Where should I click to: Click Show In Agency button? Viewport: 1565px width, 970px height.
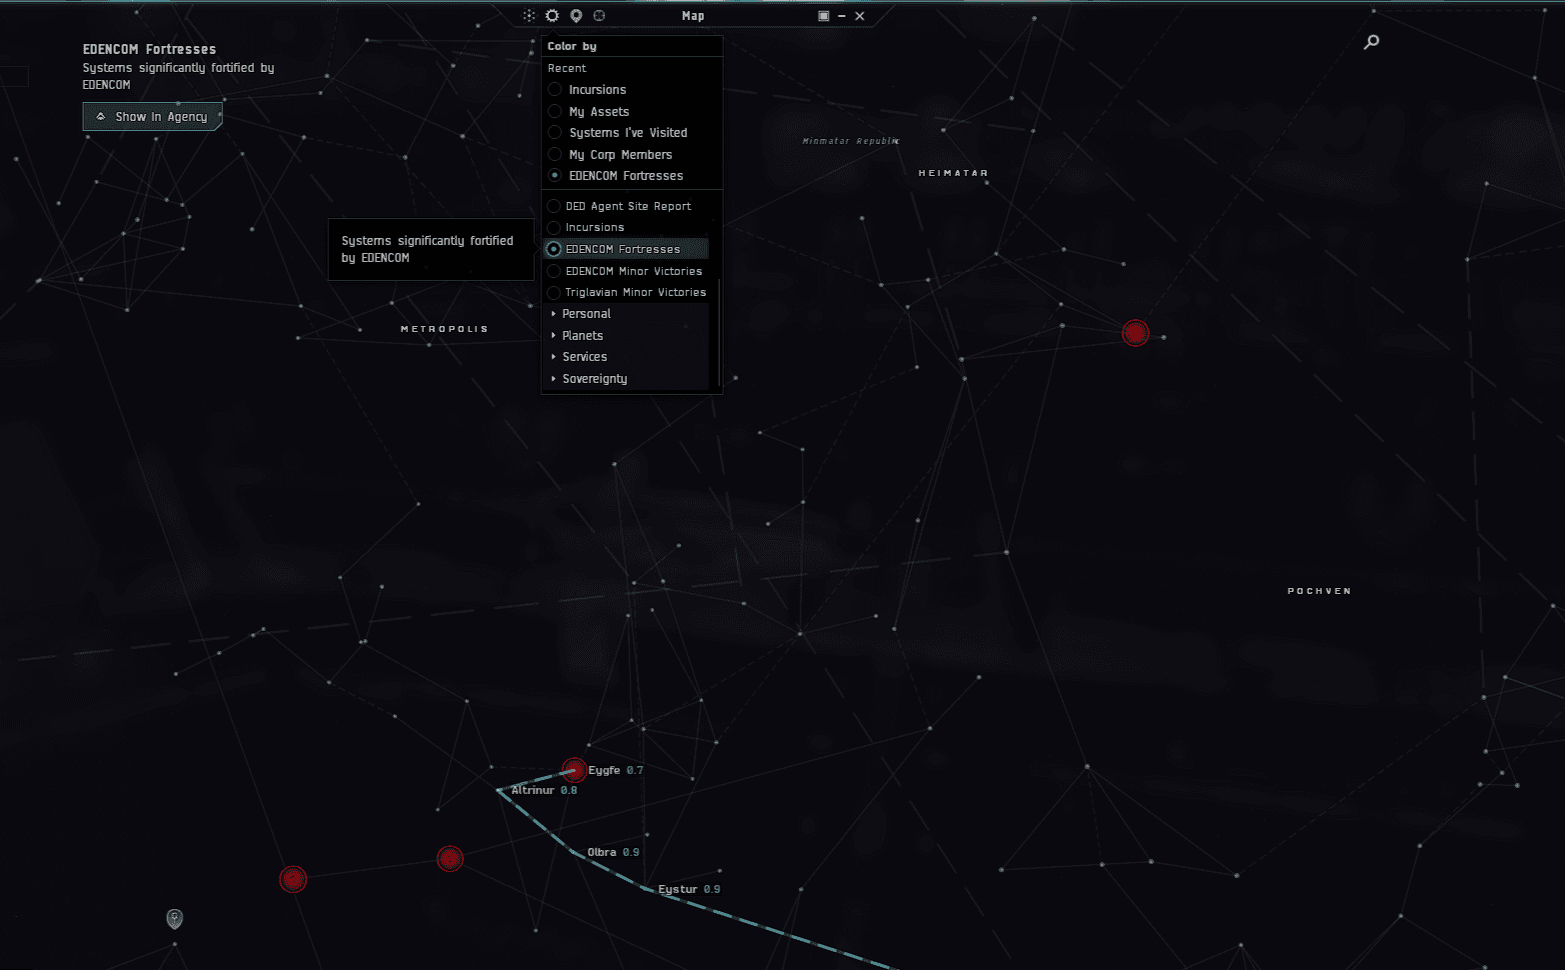(152, 117)
